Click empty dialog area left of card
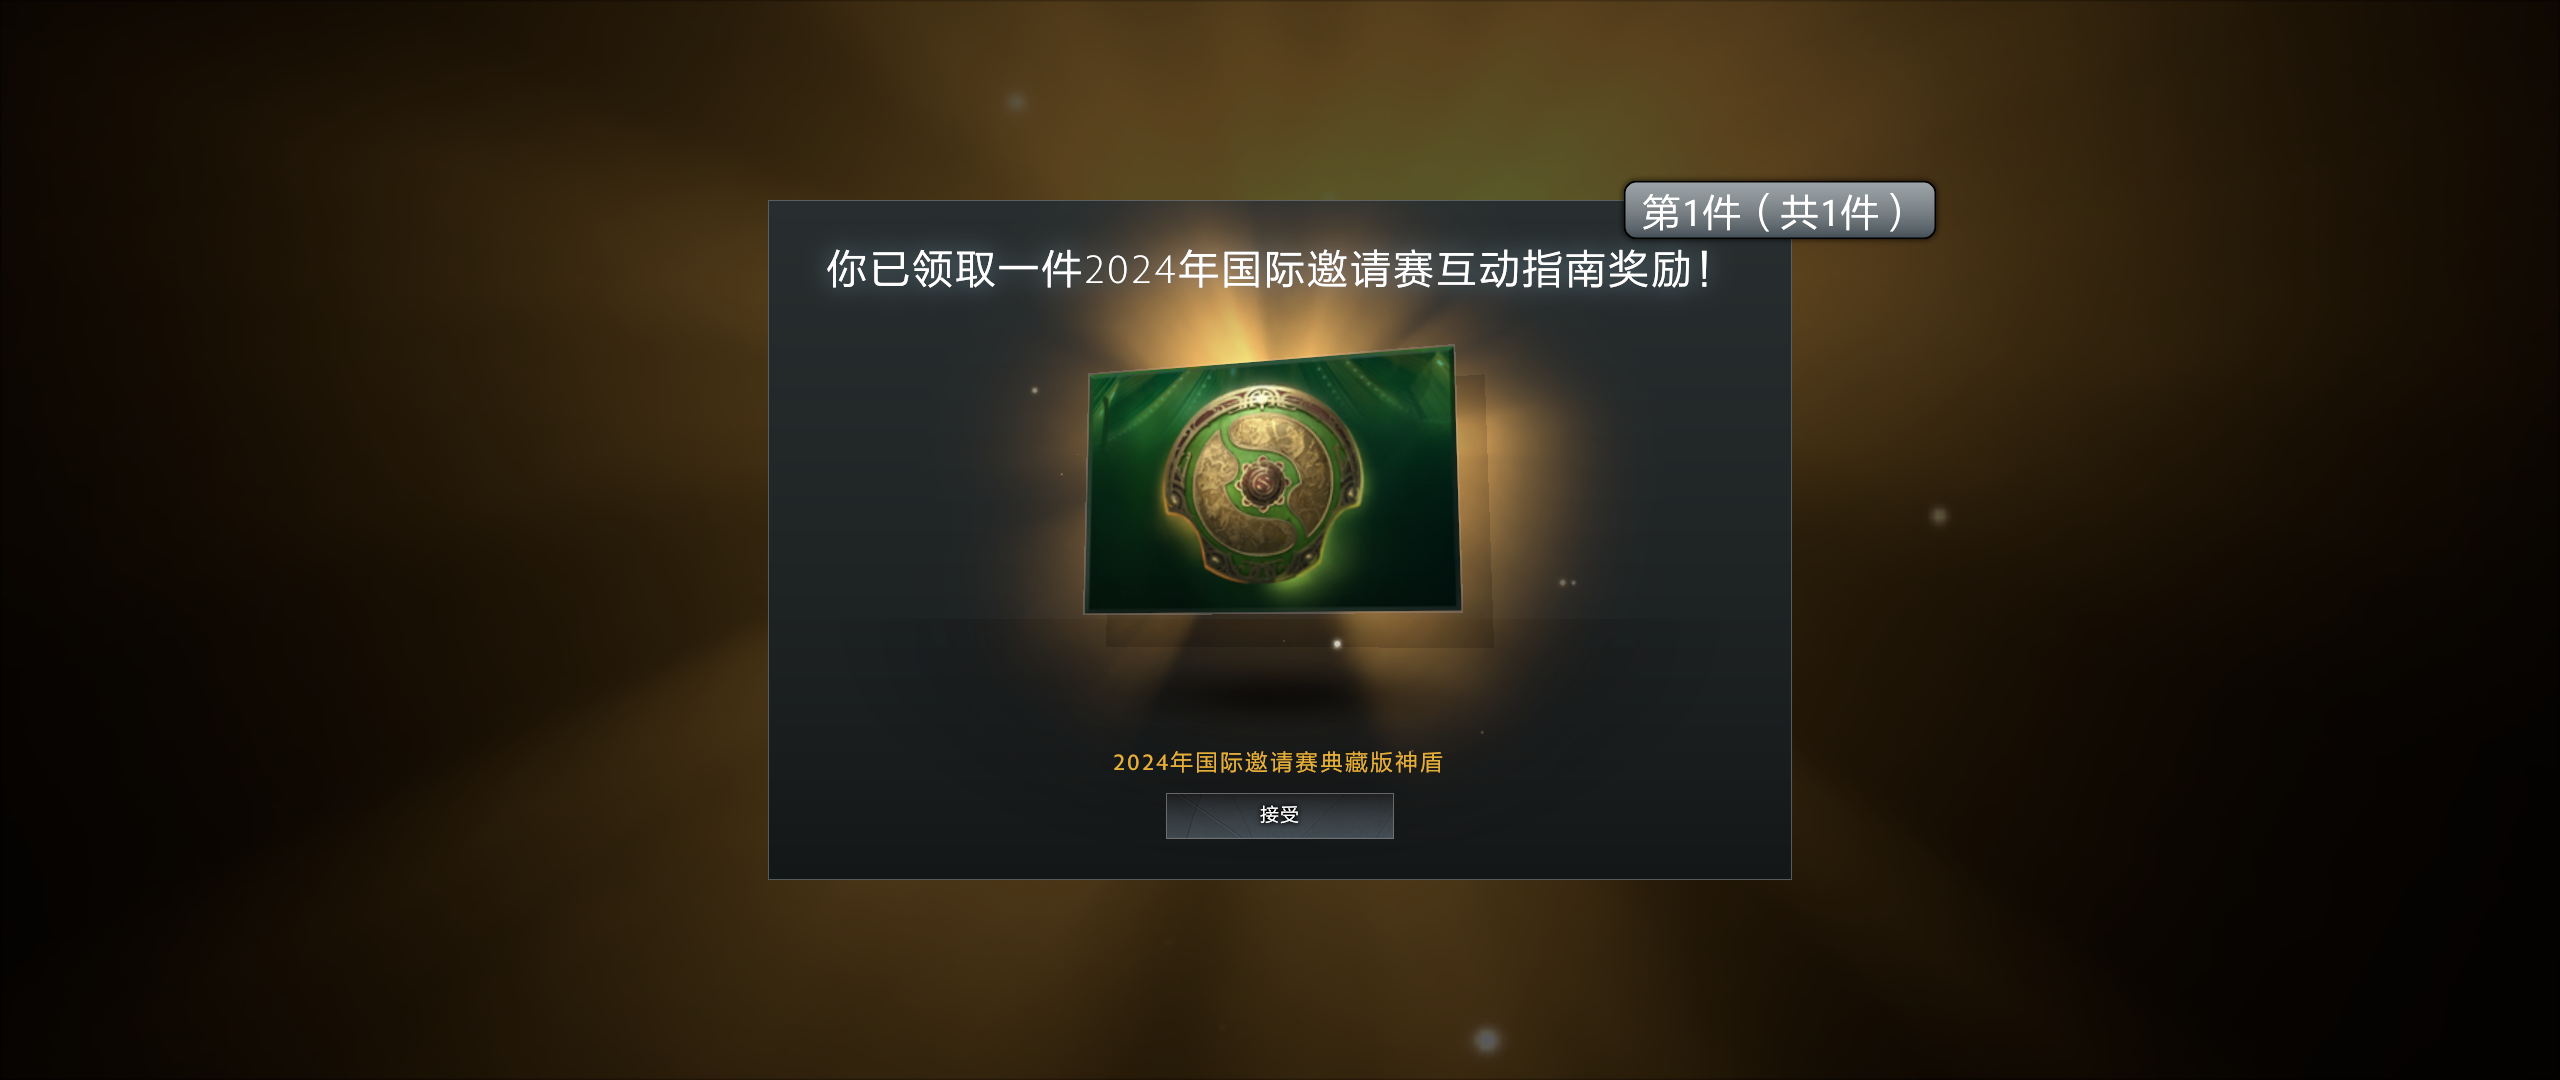2560x1080 pixels. 920,500
